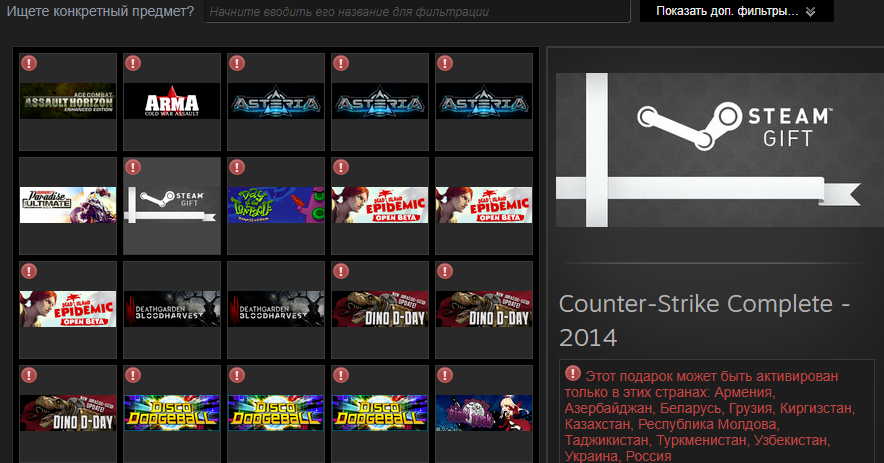Click warning badge on Epidemic tile beside Deathgarden
The image size is (884, 463).
click(29, 271)
